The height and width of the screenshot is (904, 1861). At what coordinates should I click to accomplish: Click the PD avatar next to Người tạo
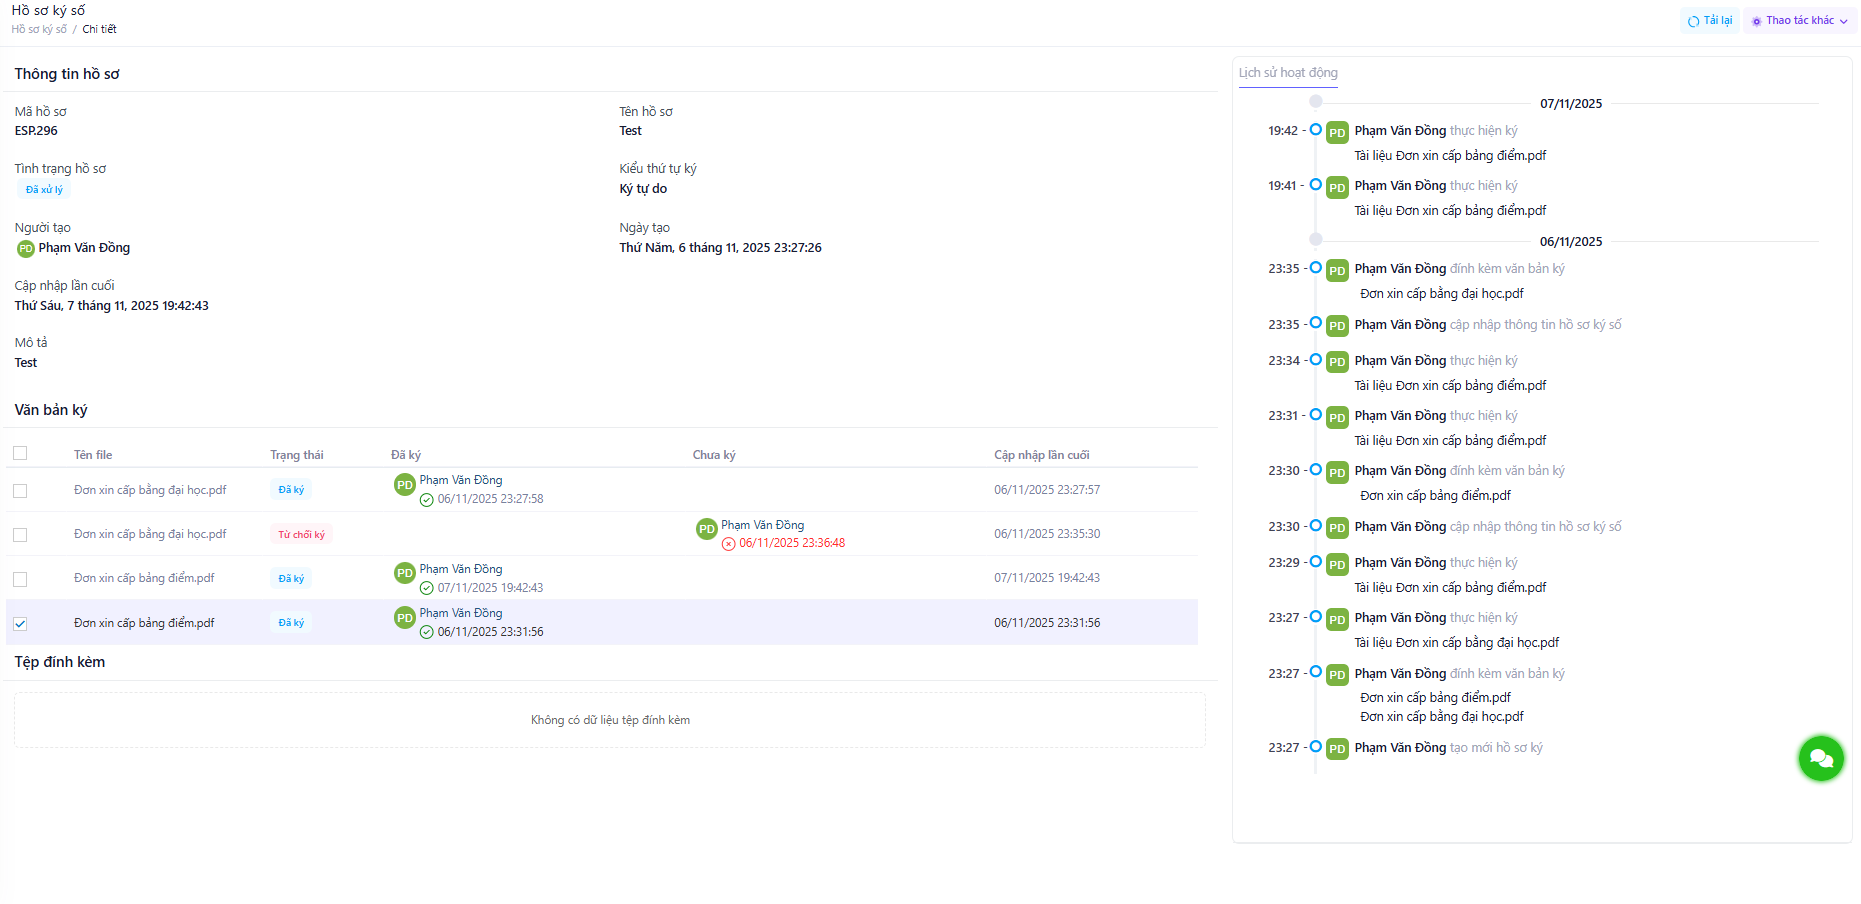tap(26, 249)
